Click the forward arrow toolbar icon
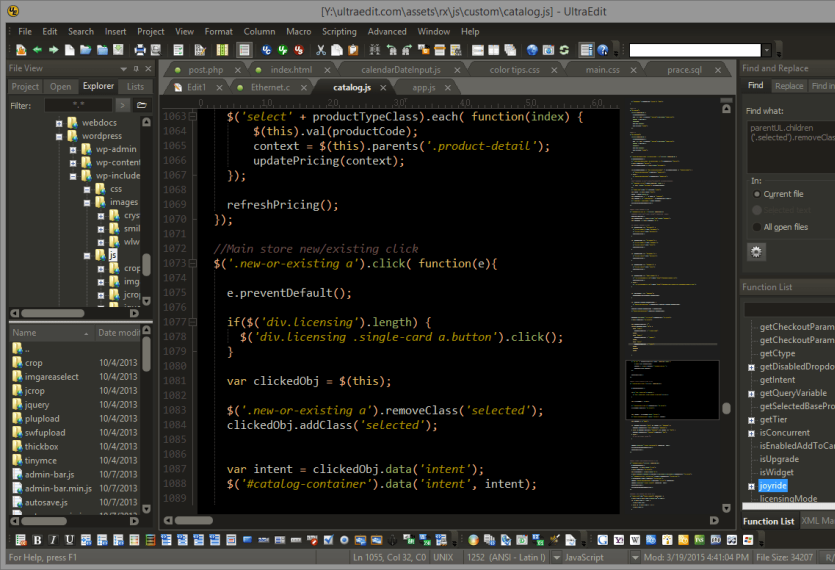 53,50
